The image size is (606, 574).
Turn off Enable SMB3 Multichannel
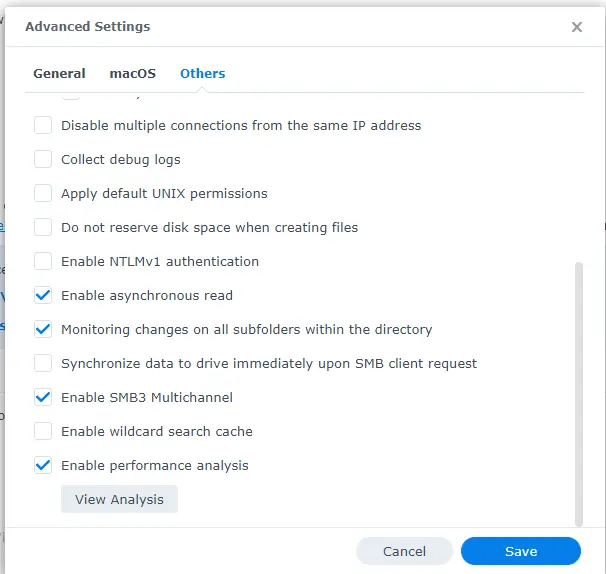click(43, 398)
